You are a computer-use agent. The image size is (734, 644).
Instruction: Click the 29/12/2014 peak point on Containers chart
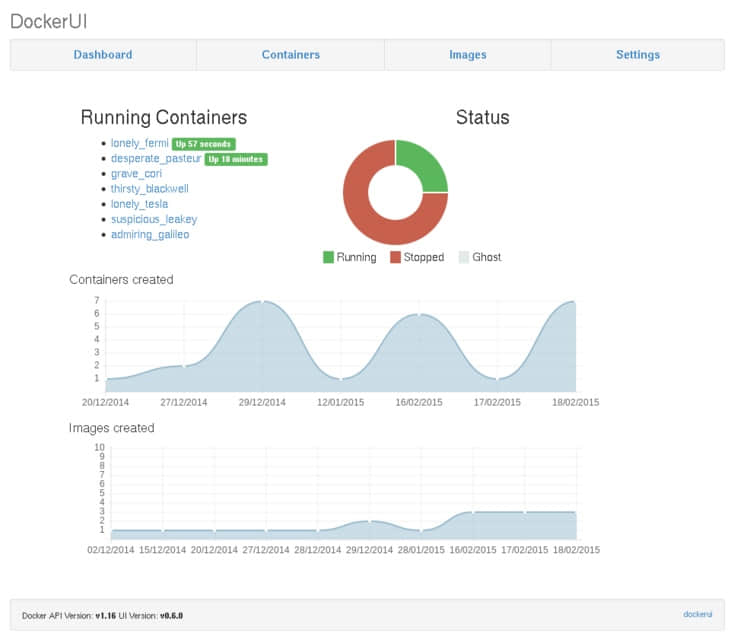tap(263, 302)
